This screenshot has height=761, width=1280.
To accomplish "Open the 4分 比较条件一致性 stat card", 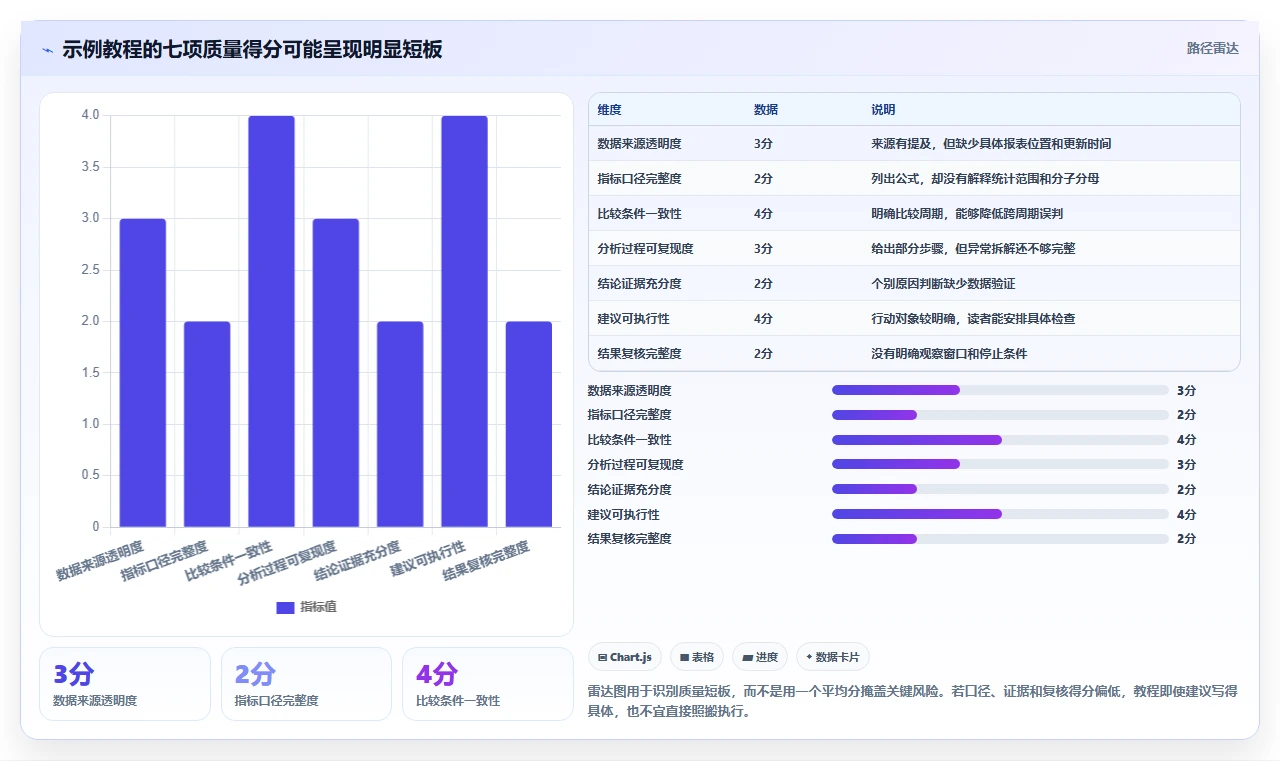I will [488, 684].
